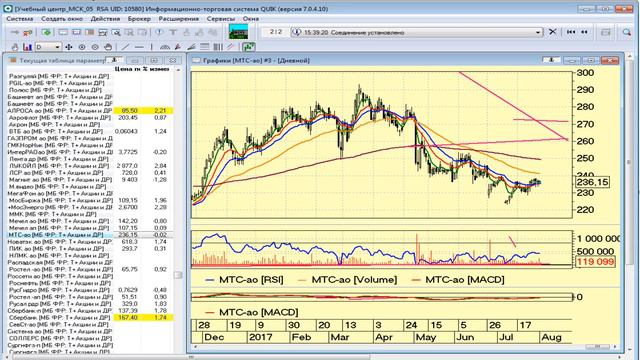Open the Окна menu

click(251, 19)
